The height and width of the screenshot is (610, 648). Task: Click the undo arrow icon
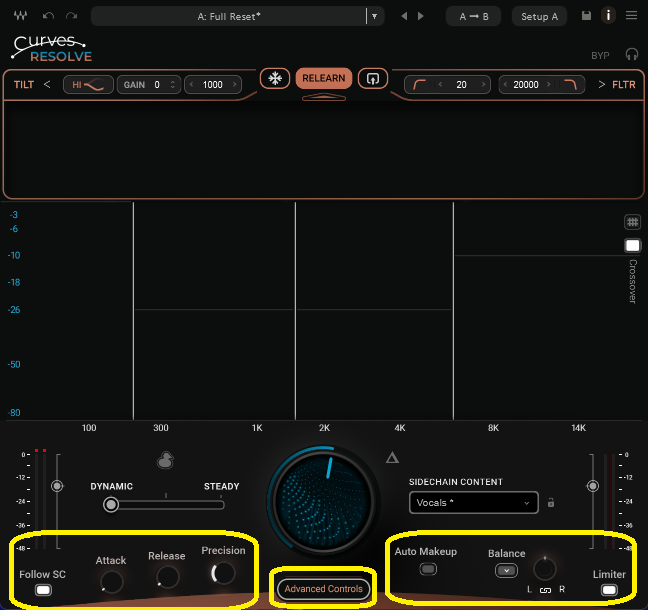pos(48,16)
